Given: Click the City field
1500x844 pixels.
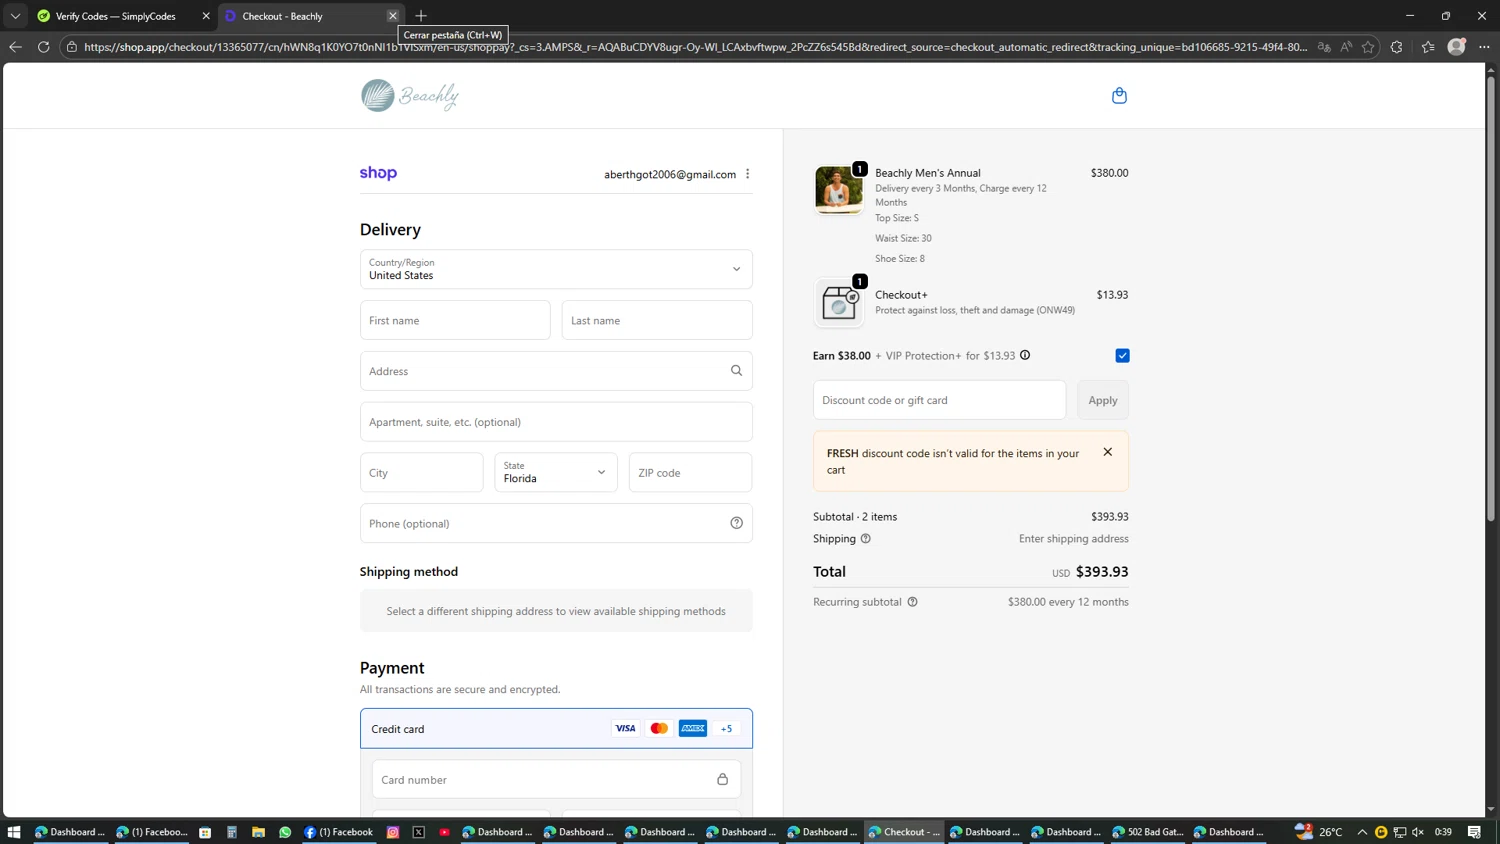Looking at the screenshot, I should 422,472.
